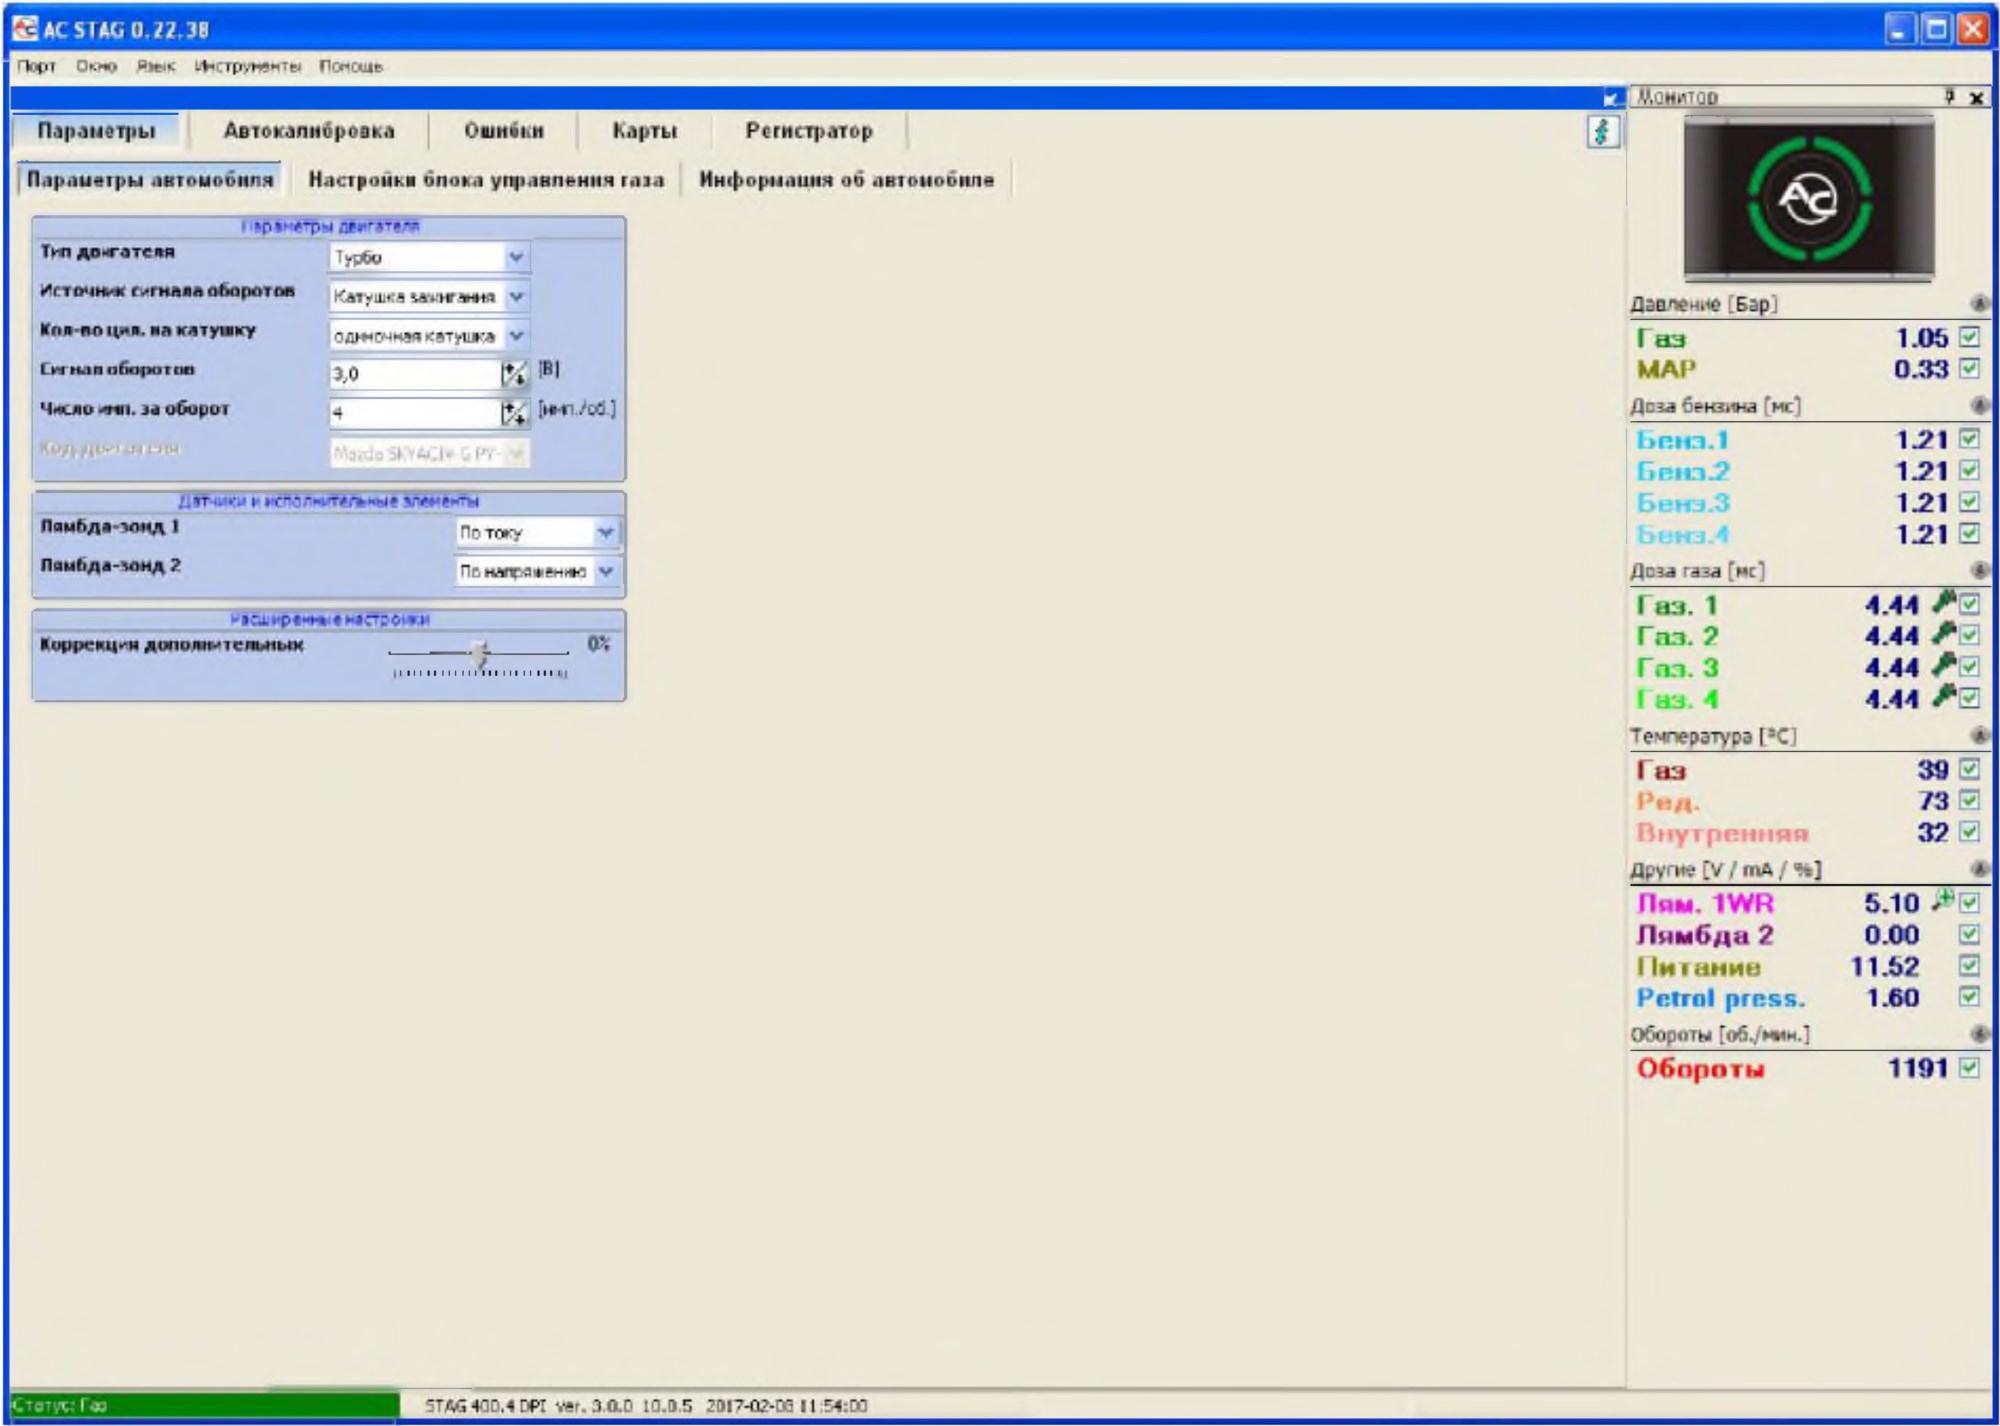Click the Статус: Газ status bar indicator
2000x1426 pixels.
(x=205, y=1405)
